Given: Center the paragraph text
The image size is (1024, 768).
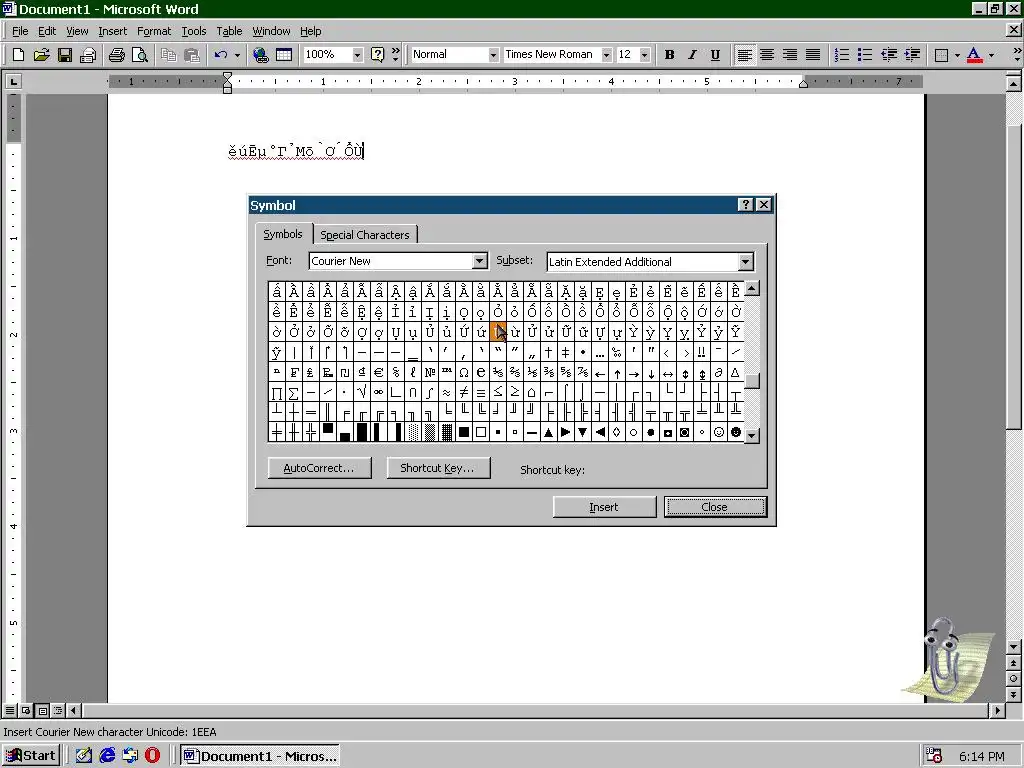Looking at the screenshot, I should click(767, 55).
